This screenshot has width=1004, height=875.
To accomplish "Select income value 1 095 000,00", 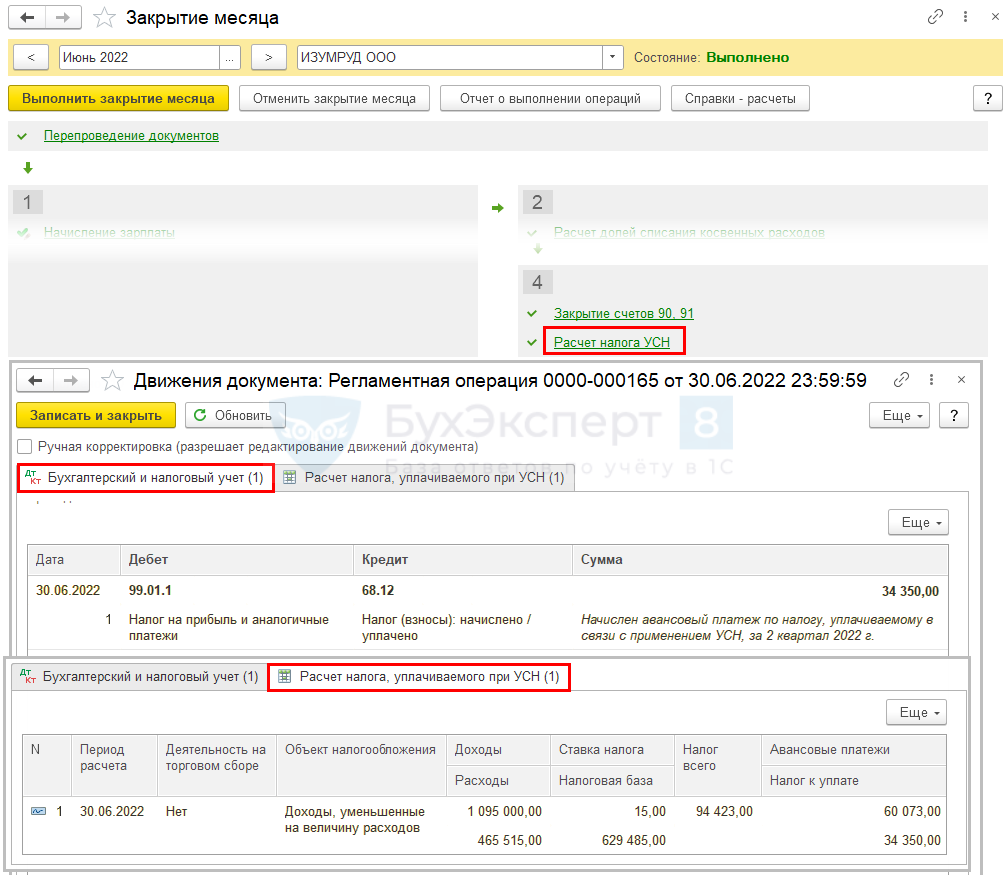I will click(505, 812).
